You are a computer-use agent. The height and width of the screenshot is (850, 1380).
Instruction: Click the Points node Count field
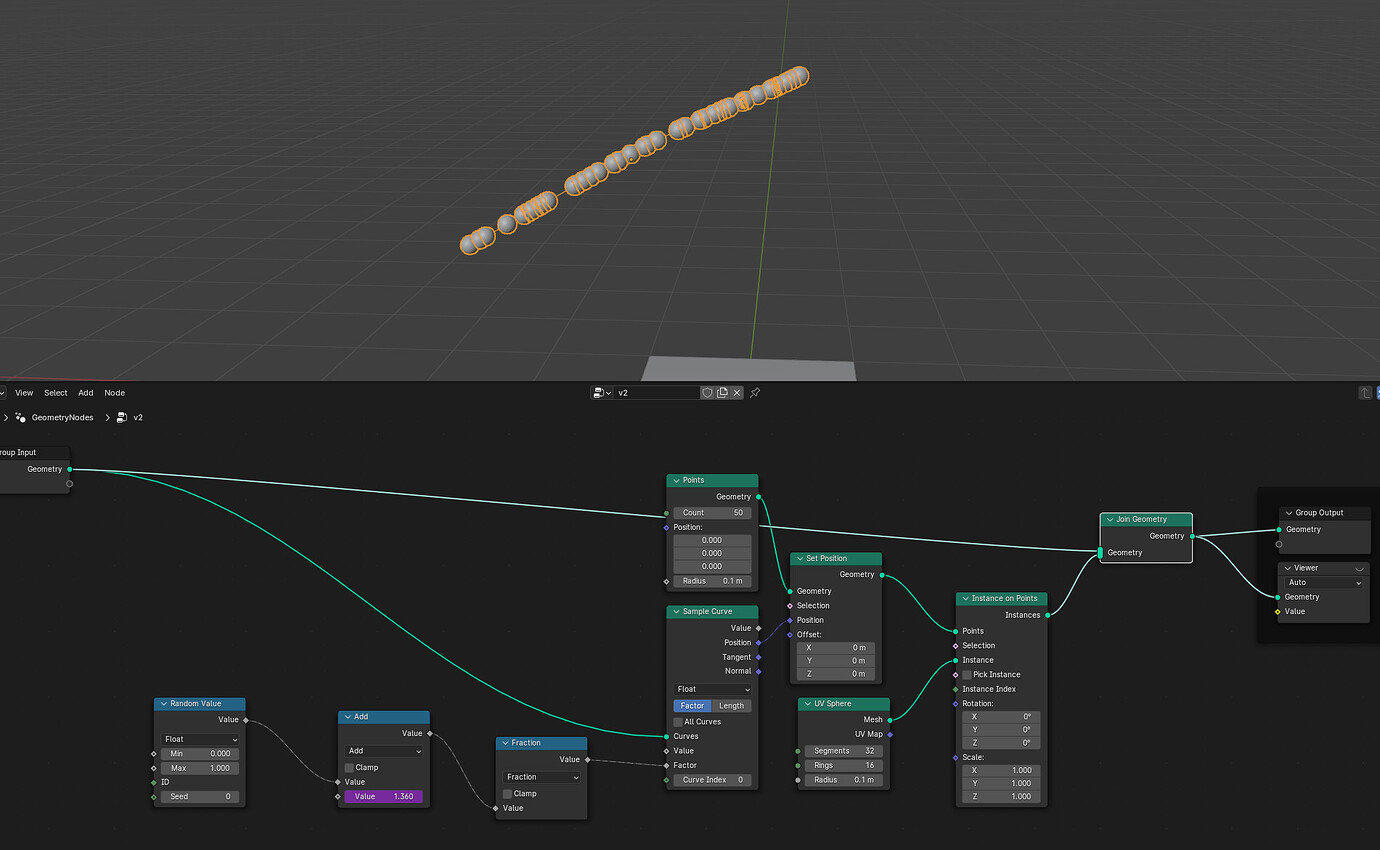click(712, 513)
